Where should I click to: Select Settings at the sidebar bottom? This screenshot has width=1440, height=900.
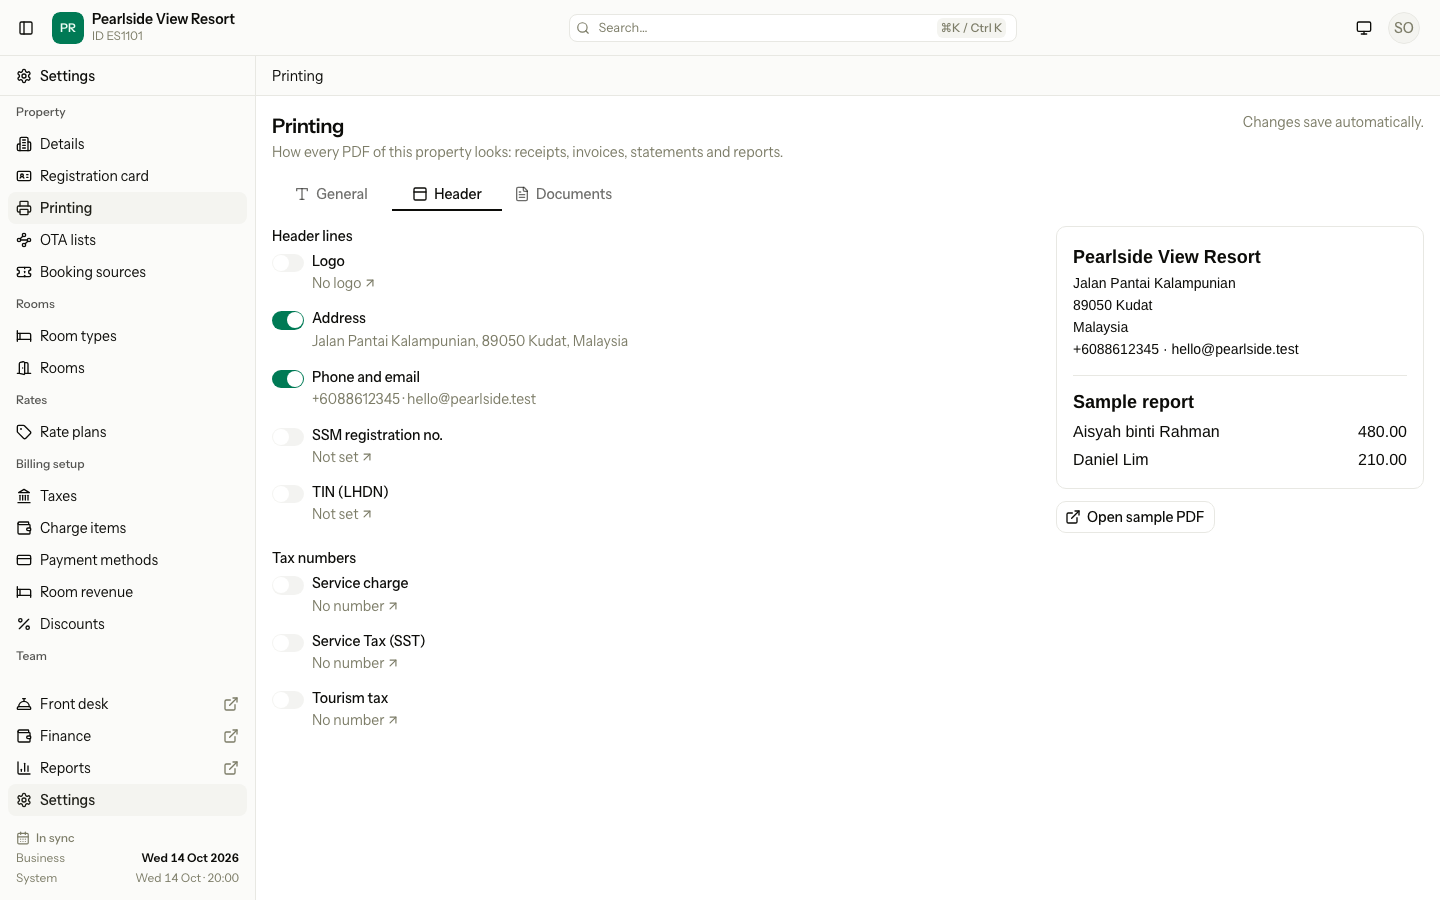pyautogui.click(x=127, y=800)
